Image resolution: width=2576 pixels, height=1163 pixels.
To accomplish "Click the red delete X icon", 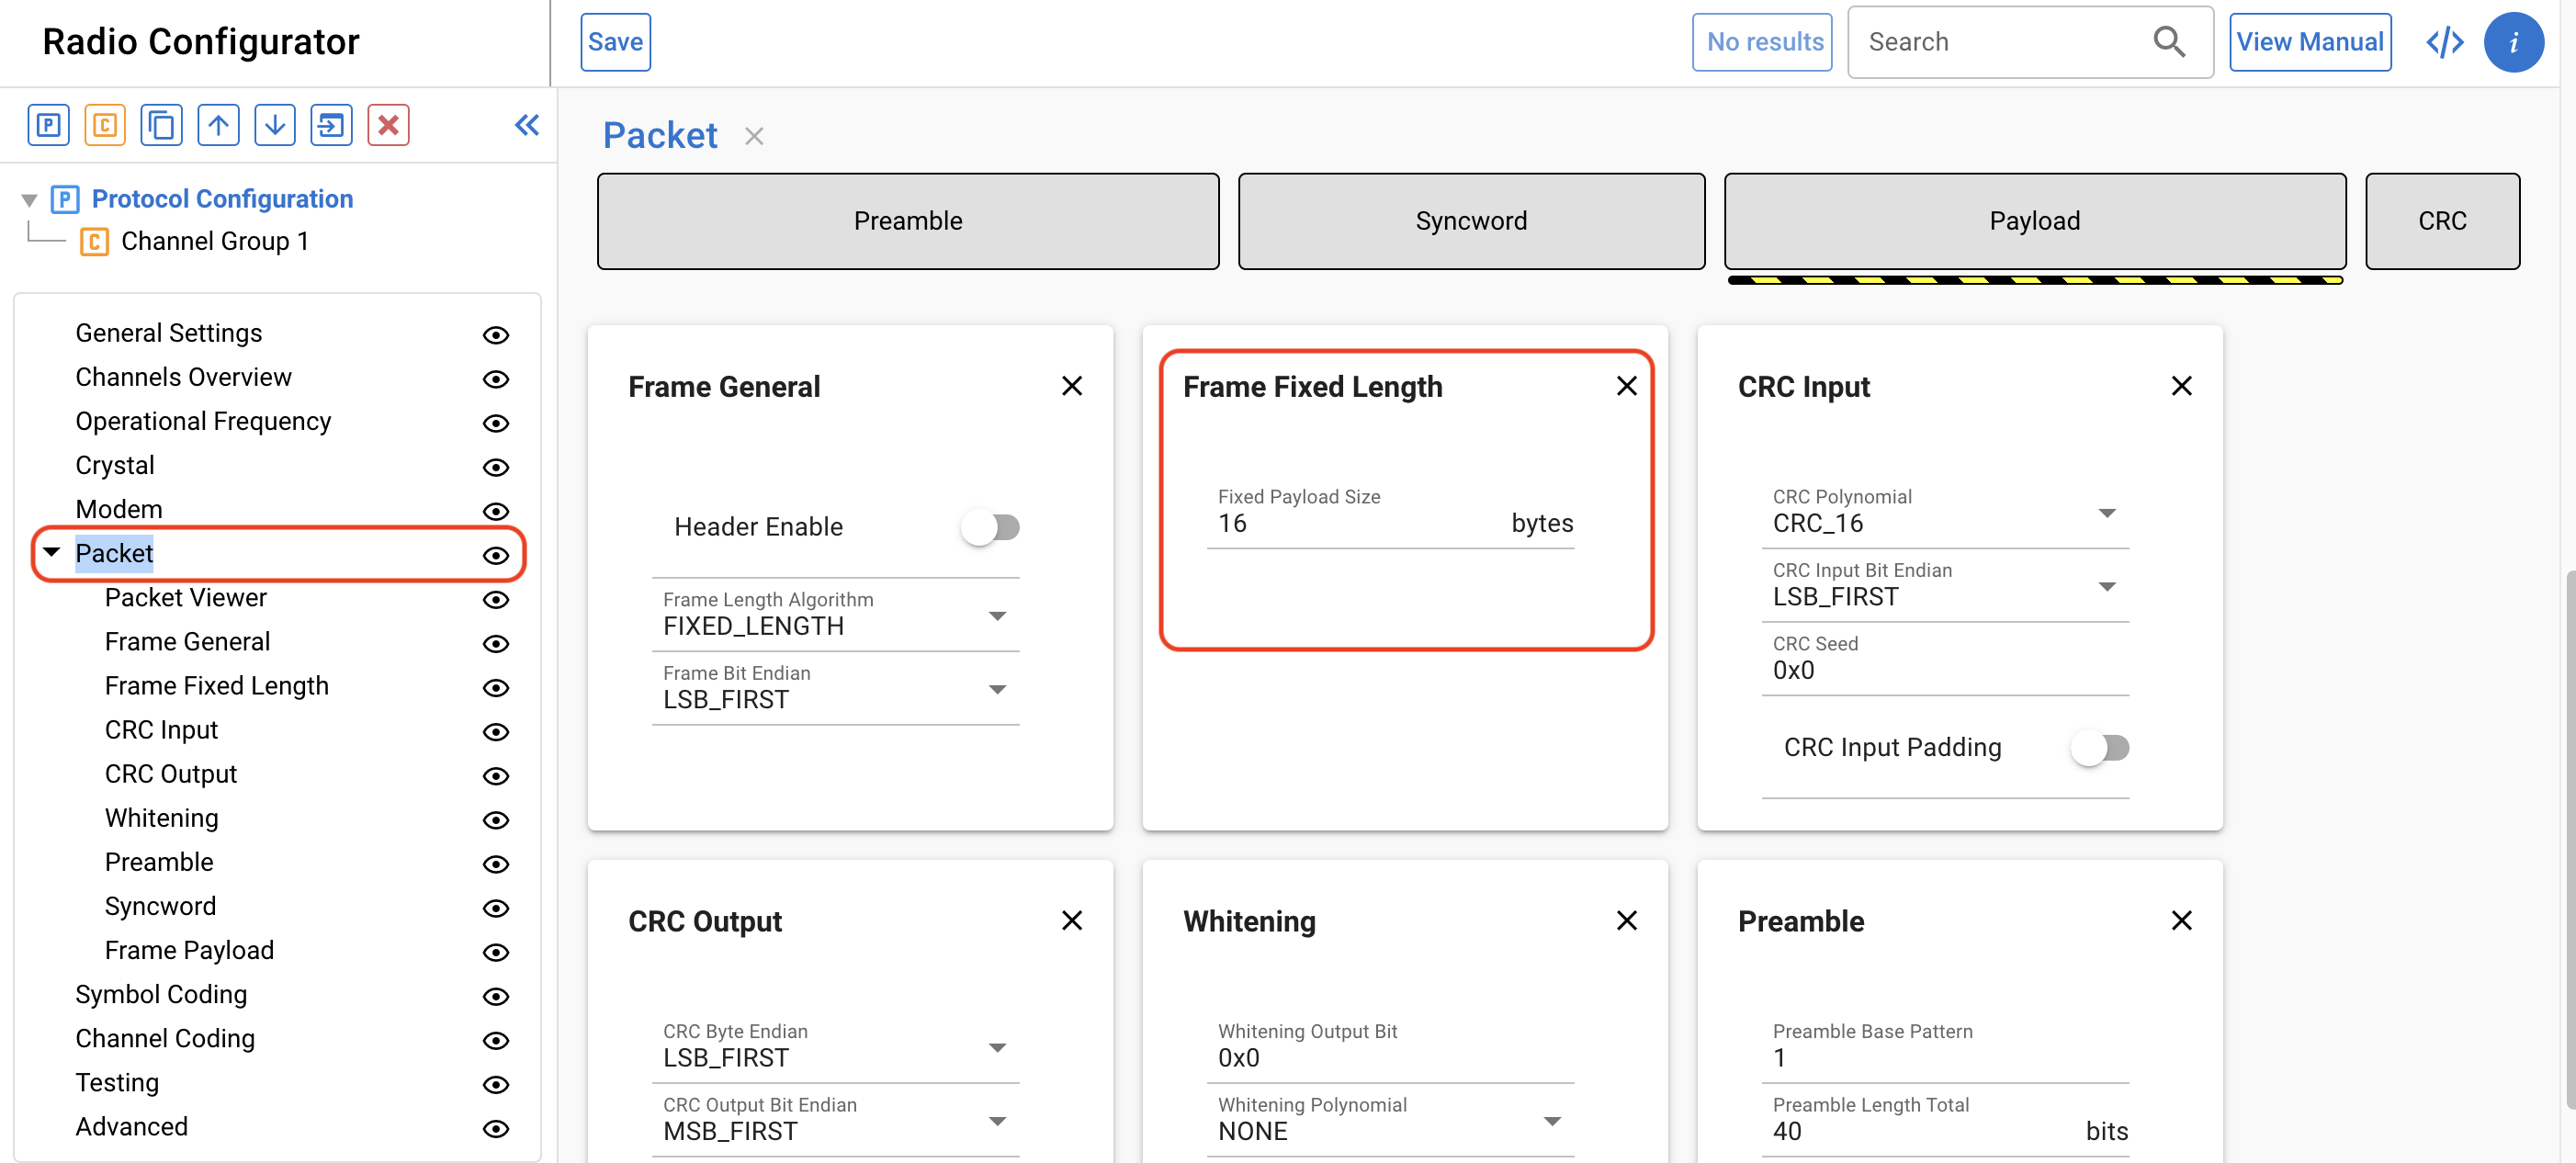I will pyautogui.click(x=388, y=125).
